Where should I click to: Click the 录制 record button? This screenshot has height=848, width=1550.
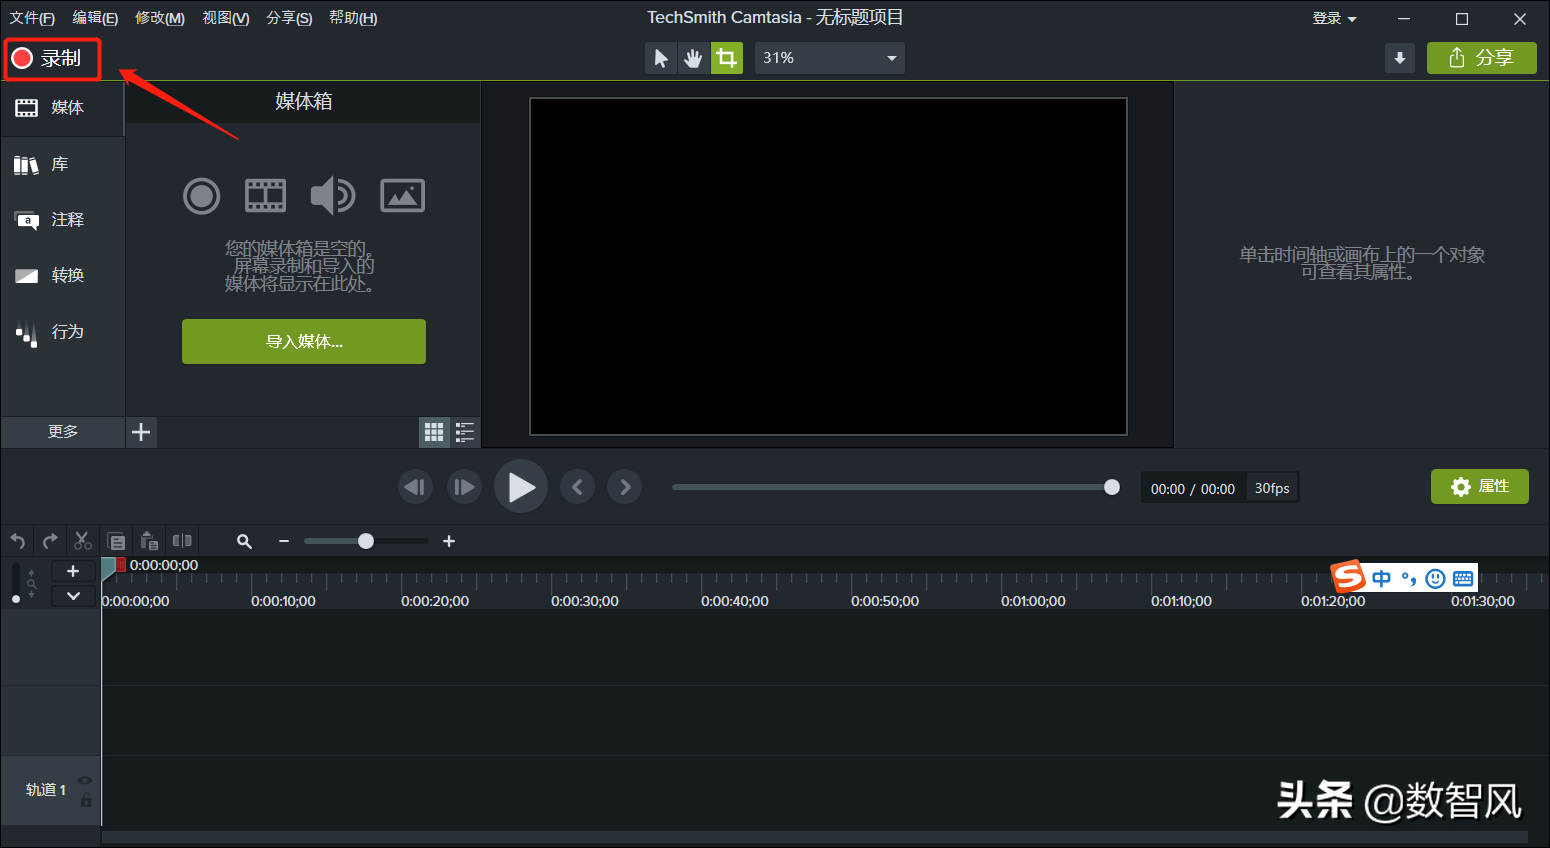point(52,59)
